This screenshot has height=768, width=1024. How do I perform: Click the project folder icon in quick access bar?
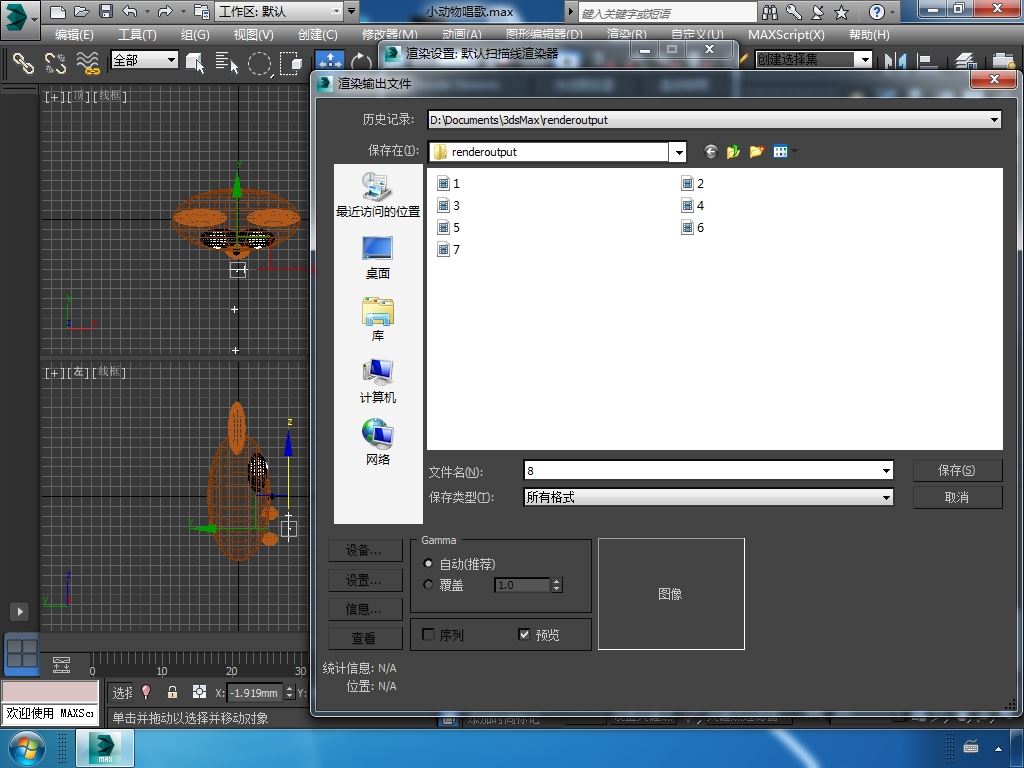[x=202, y=11]
